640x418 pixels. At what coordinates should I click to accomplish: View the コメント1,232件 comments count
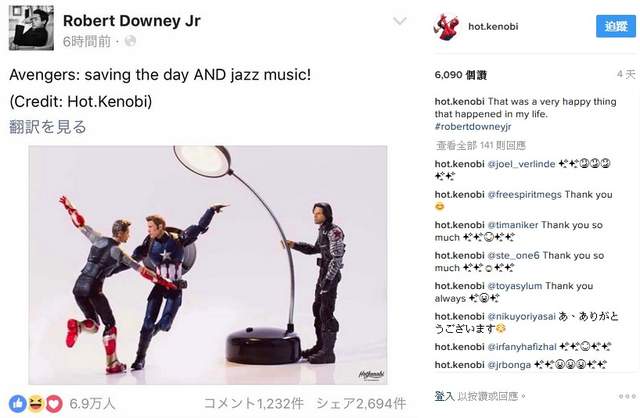[253, 403]
